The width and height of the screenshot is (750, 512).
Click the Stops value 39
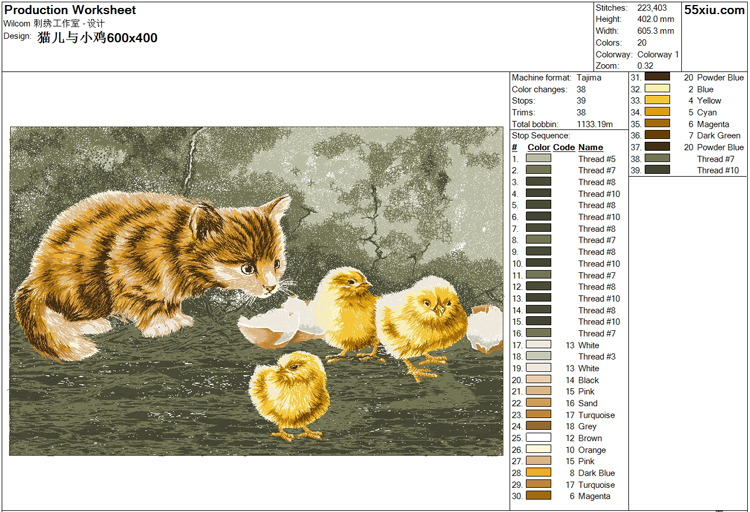coord(581,100)
